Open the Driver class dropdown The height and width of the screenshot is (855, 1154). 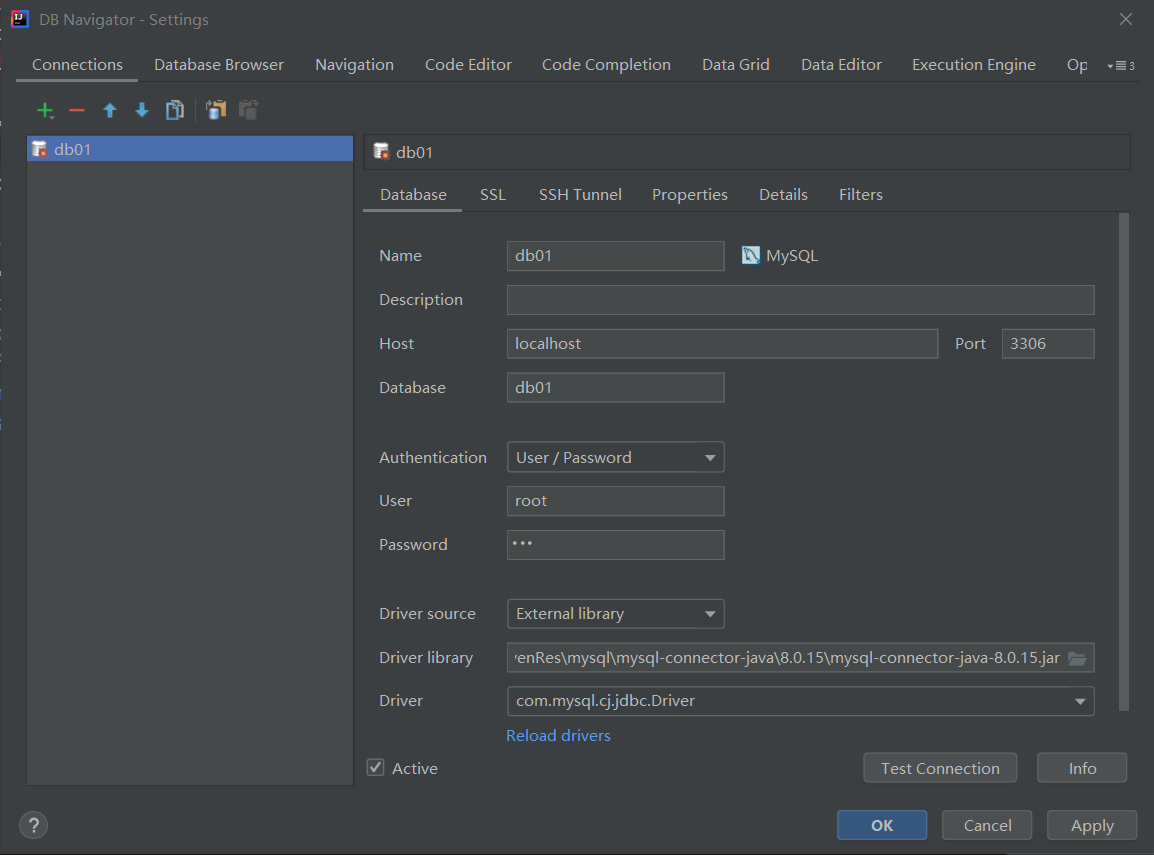click(x=1080, y=701)
